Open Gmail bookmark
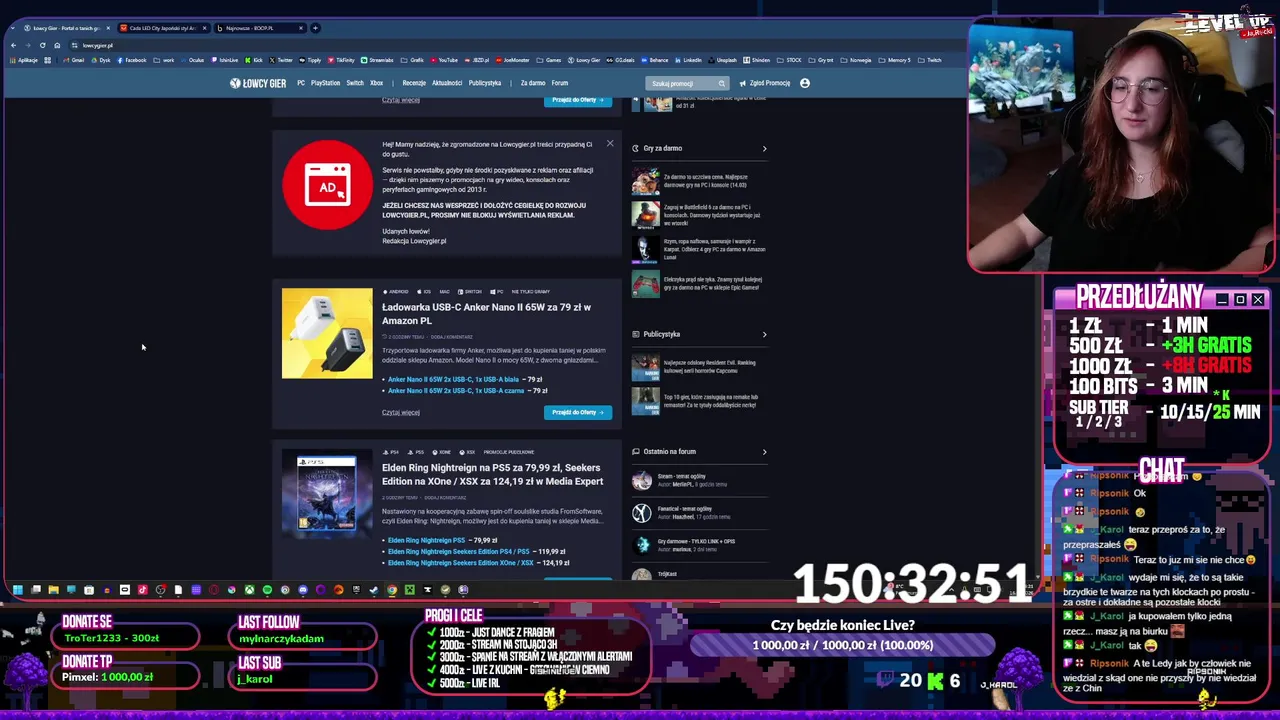1280x720 pixels. 75,60
